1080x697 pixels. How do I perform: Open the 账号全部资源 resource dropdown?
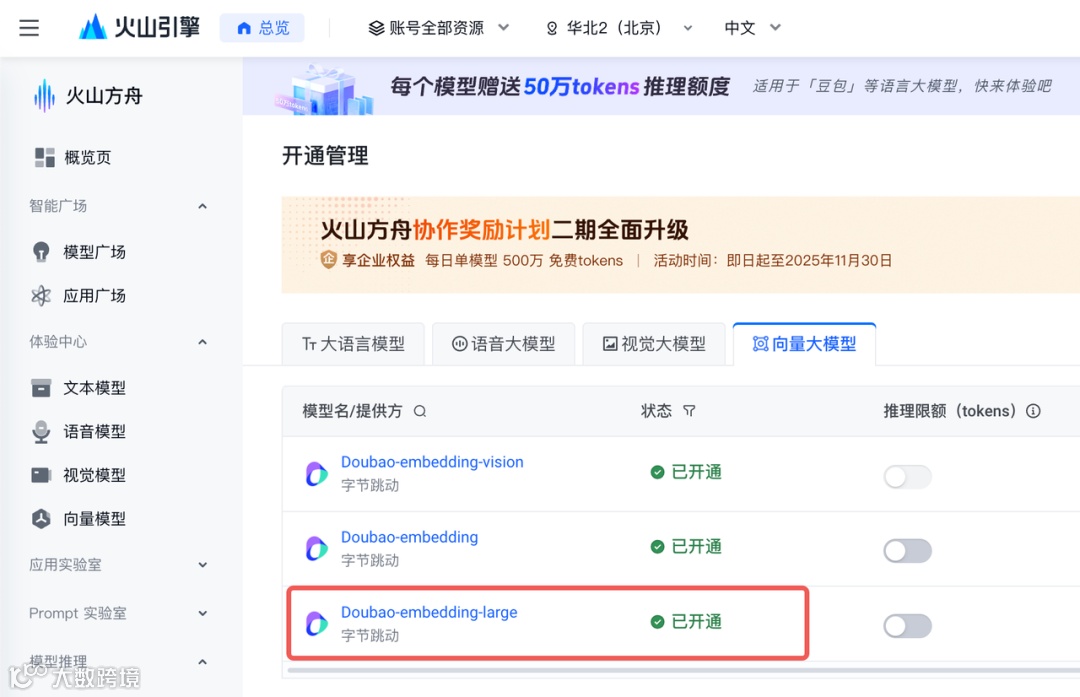coord(439,28)
